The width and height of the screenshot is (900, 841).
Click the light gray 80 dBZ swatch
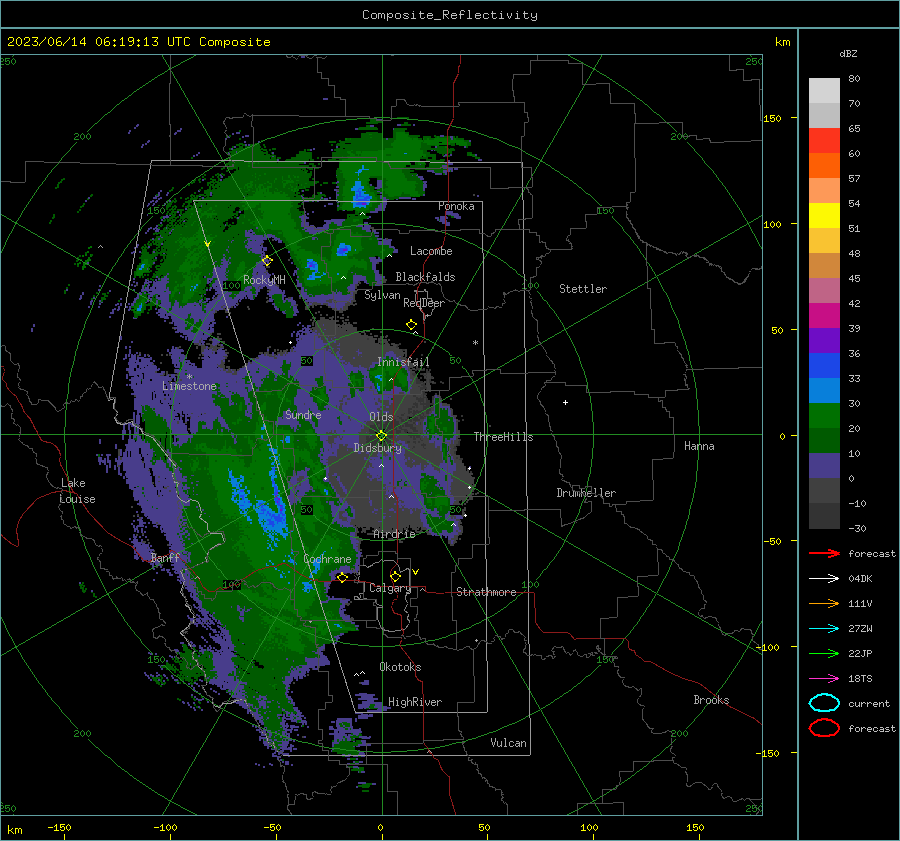[x=824, y=90]
